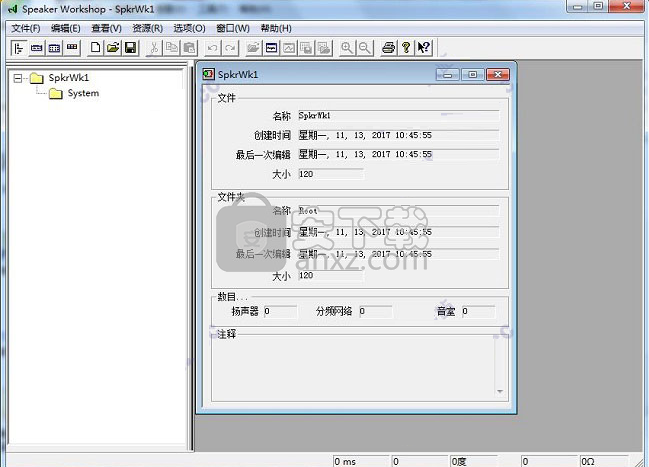Minimize the Speaker Workshop main window
649x467 pixels.
pyautogui.click(x=577, y=6)
